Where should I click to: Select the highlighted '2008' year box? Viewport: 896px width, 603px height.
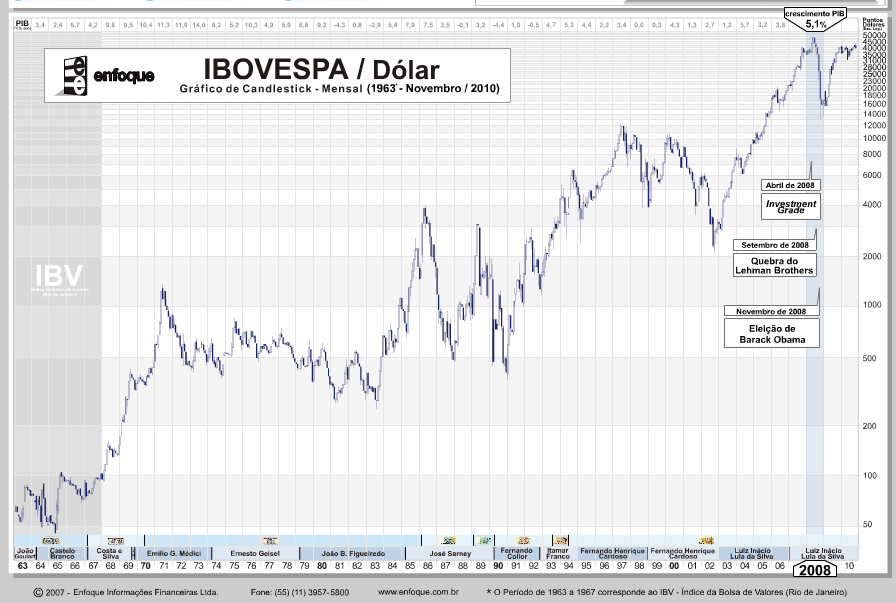click(x=814, y=570)
